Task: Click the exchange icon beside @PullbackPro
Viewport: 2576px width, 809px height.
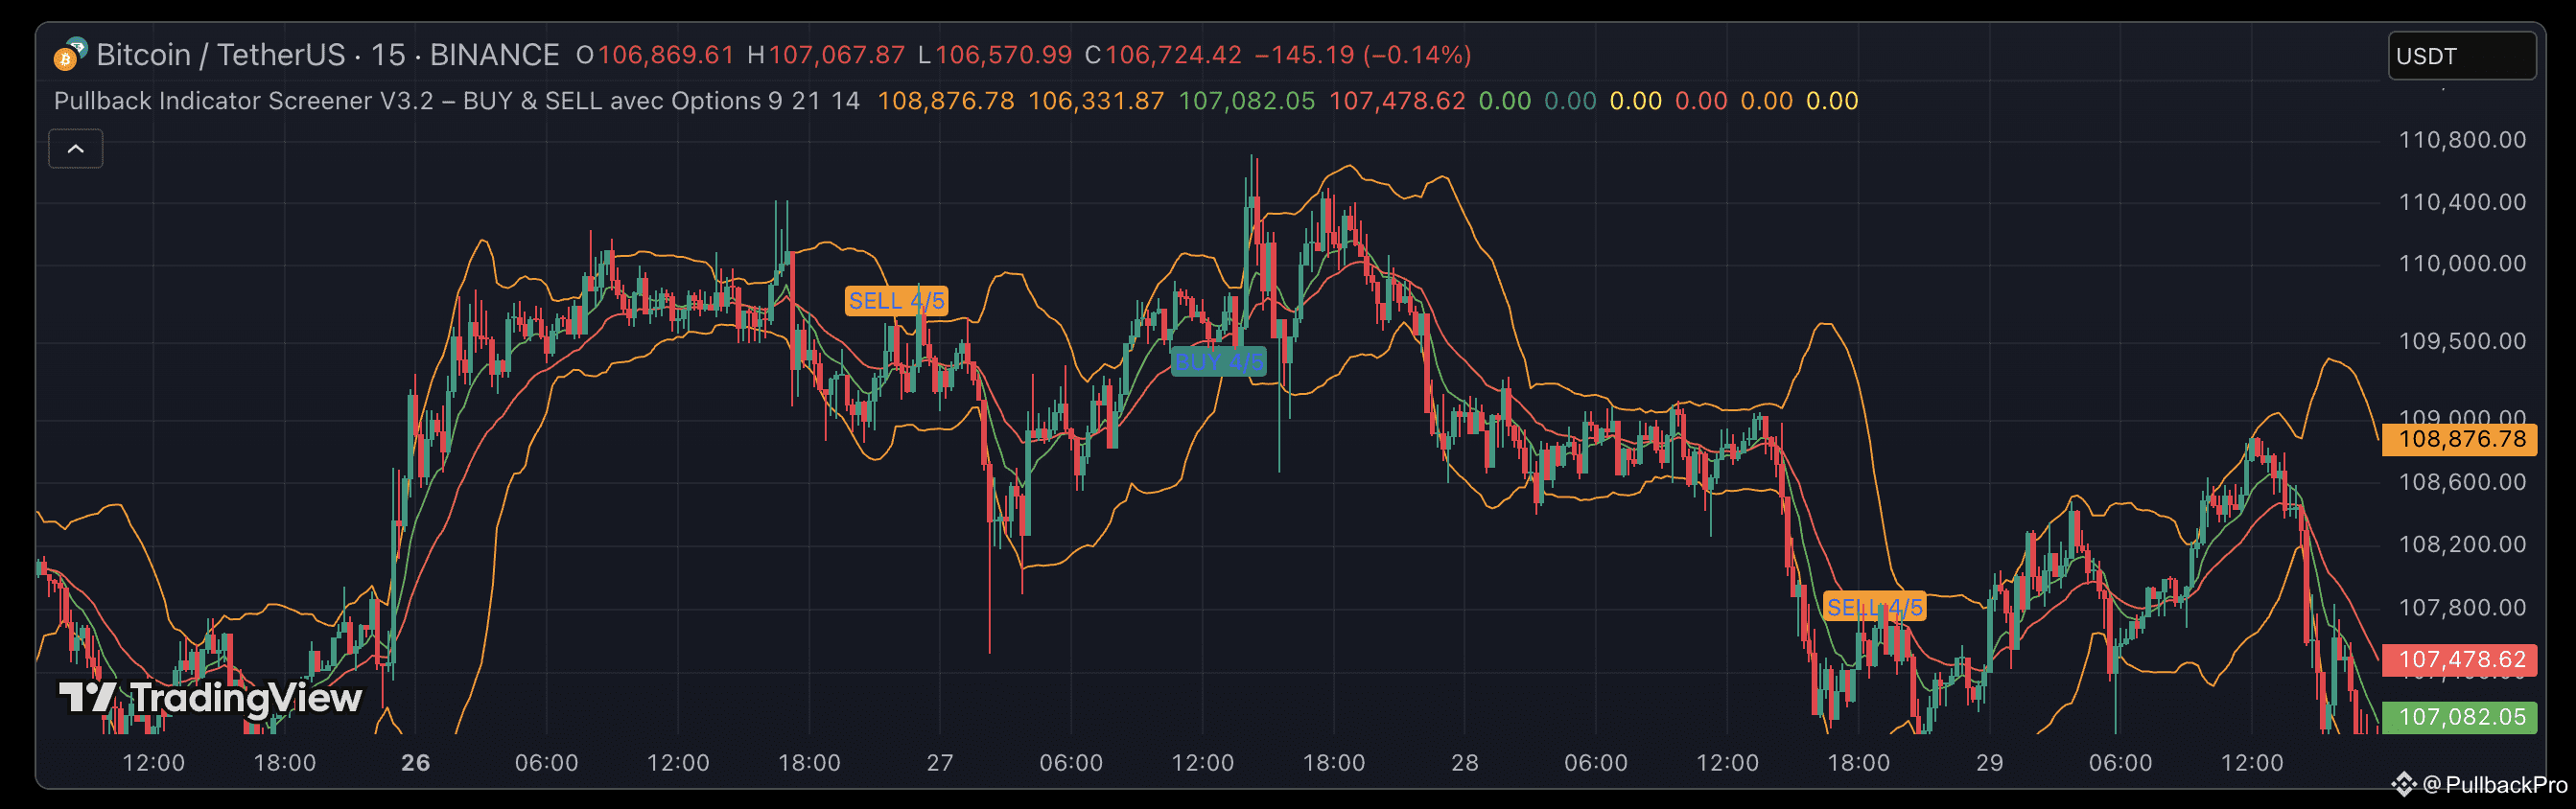Action: click(2403, 785)
